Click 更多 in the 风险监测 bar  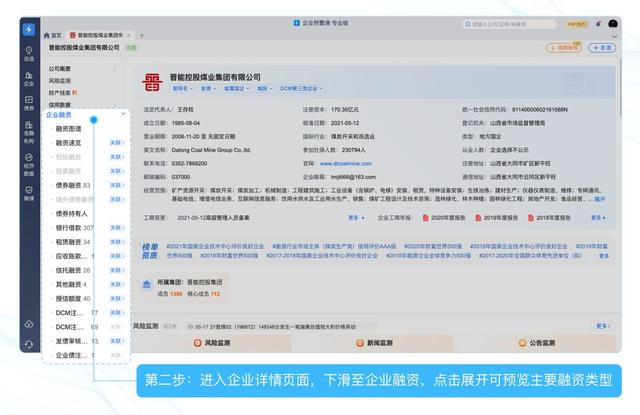pyautogui.click(x=603, y=326)
